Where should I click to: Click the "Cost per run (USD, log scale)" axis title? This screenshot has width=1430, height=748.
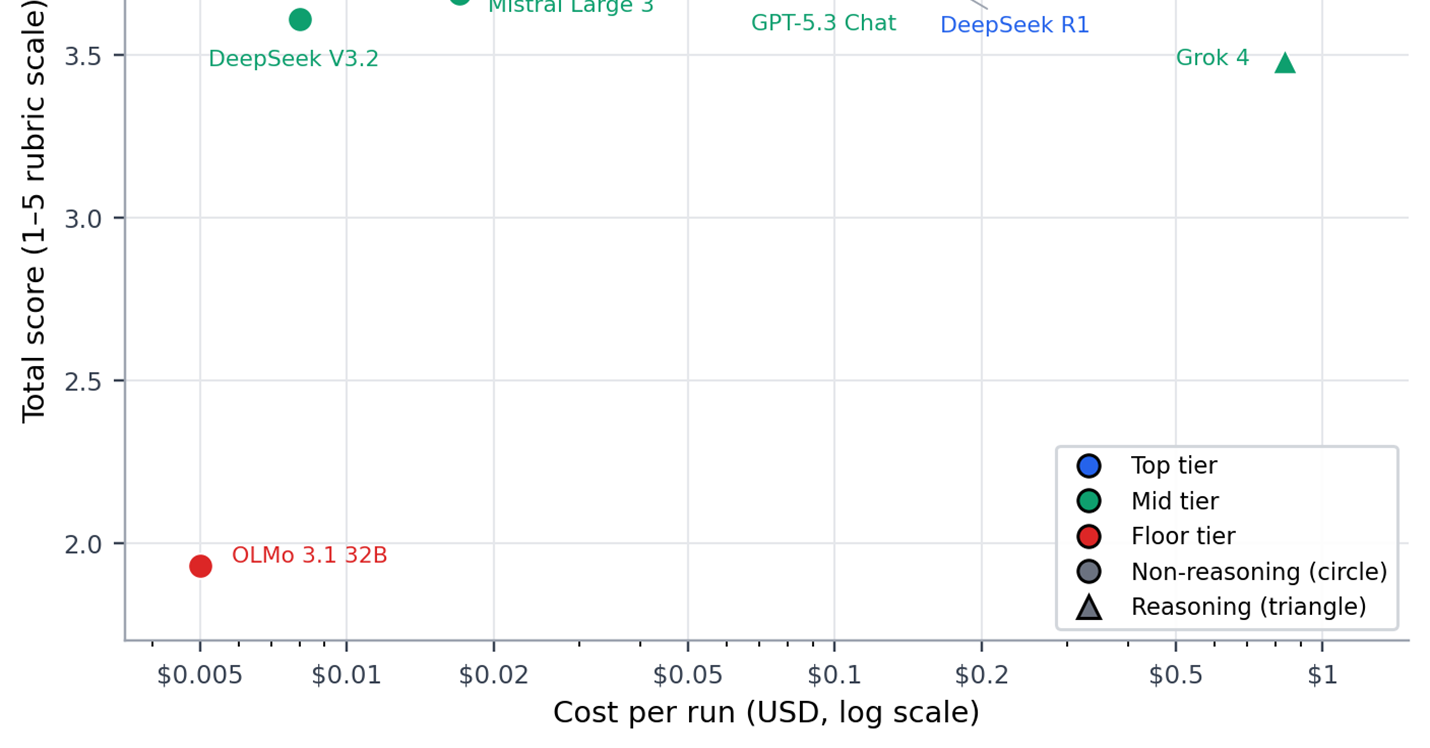coord(766,713)
